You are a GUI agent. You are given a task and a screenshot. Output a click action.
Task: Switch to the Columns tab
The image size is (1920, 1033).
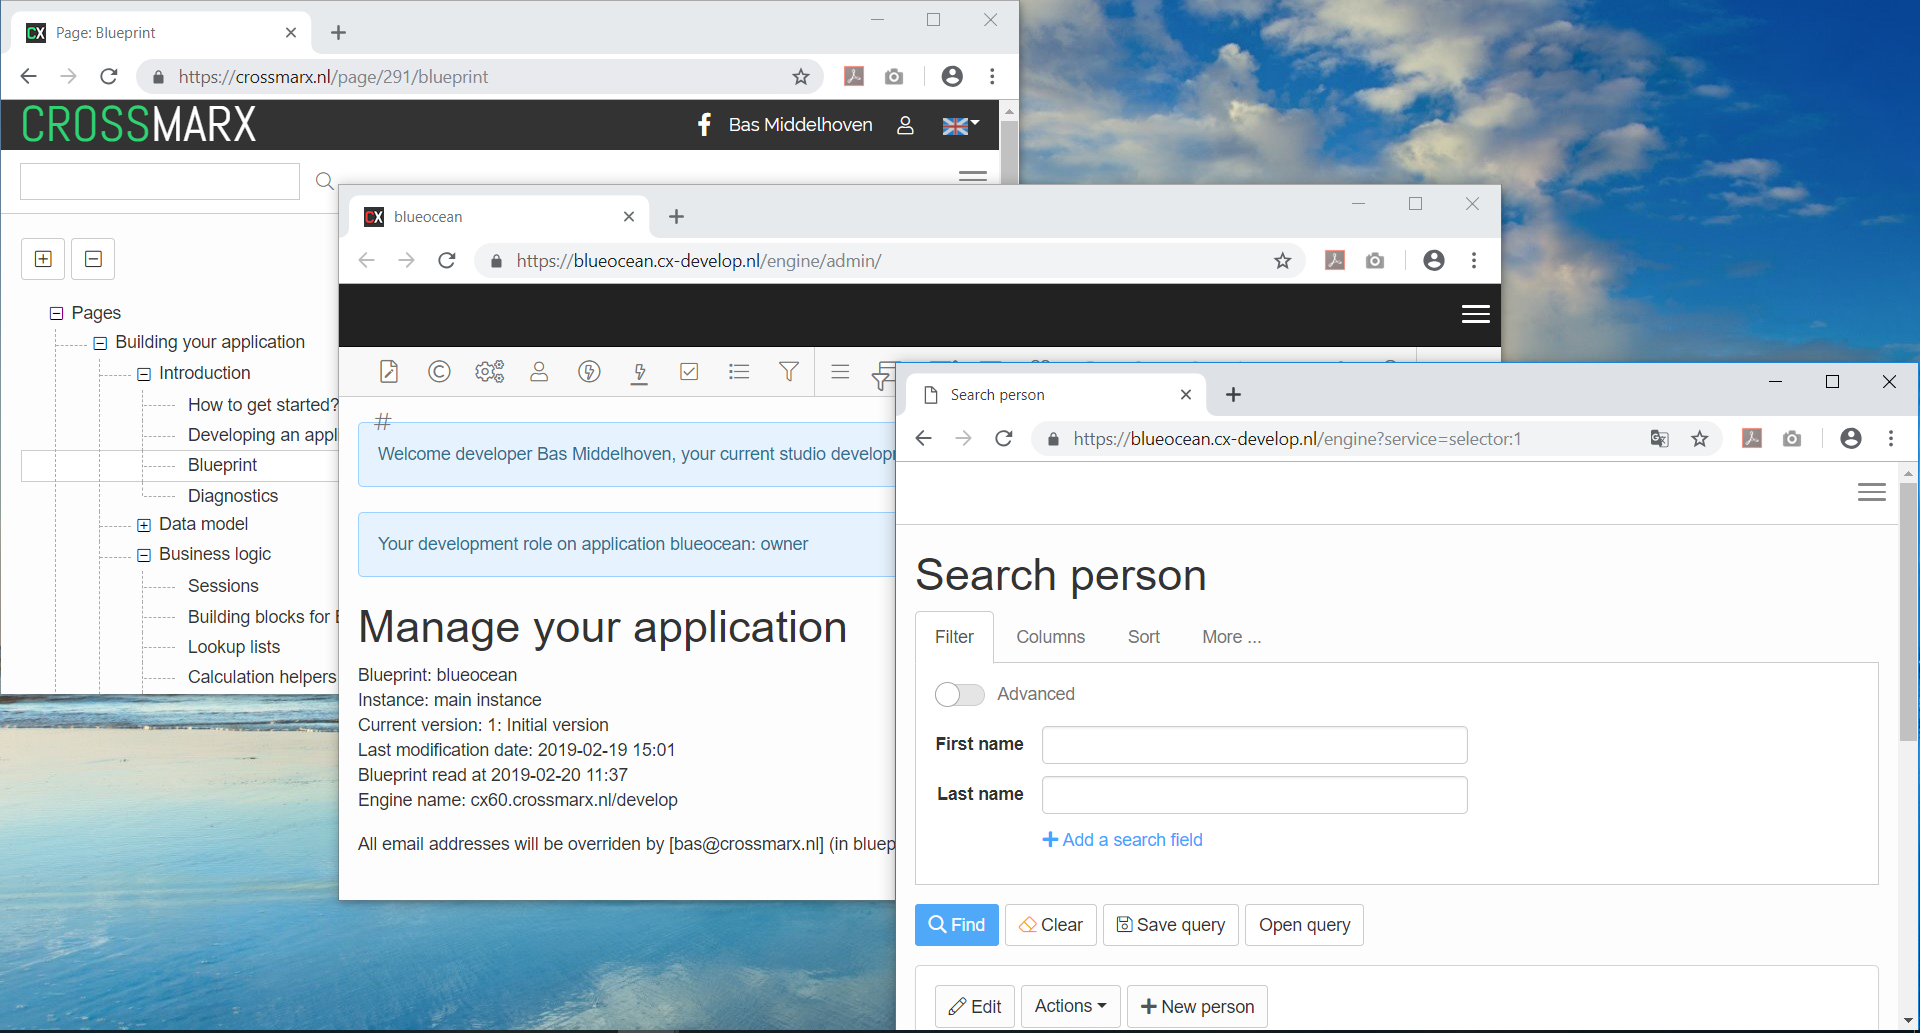coord(1050,637)
